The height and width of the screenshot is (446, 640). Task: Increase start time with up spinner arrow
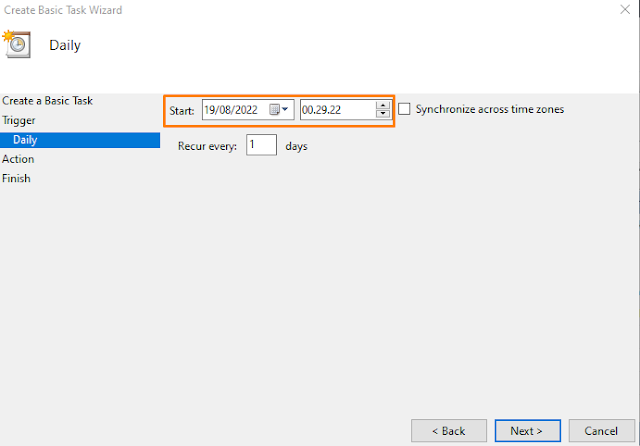[383, 105]
